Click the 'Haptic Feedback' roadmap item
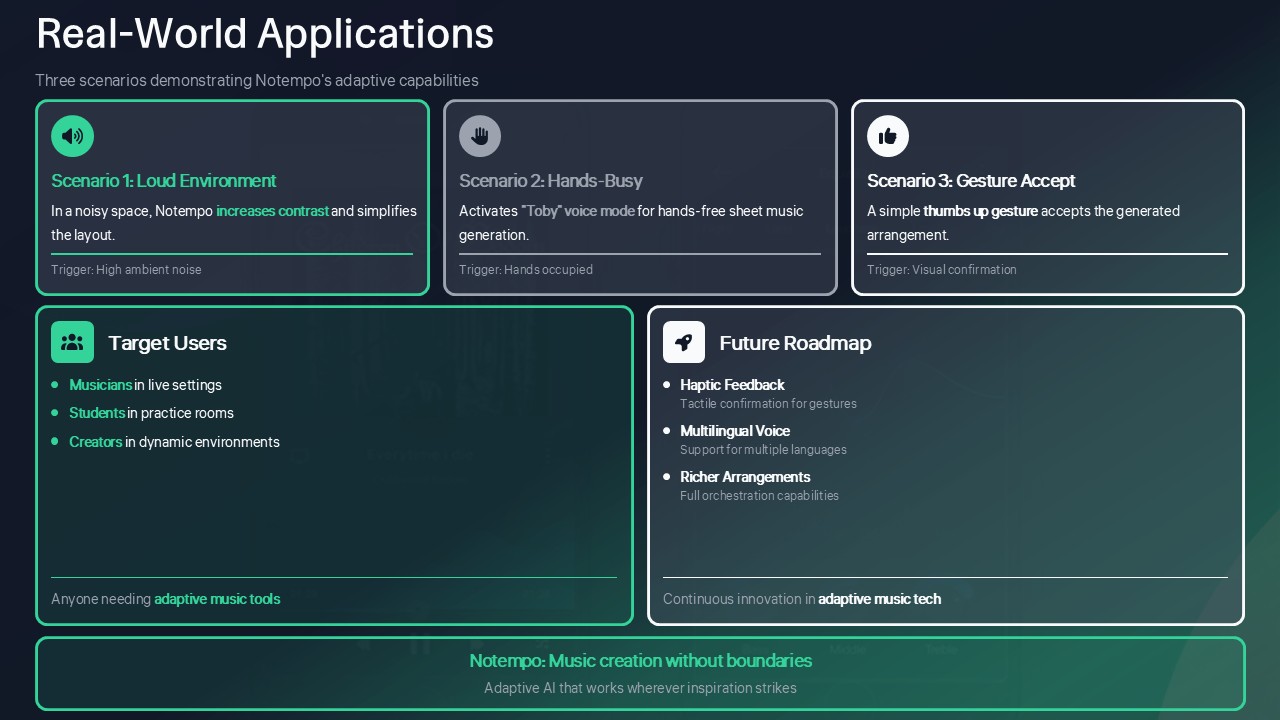This screenshot has height=720, width=1280. [x=732, y=385]
